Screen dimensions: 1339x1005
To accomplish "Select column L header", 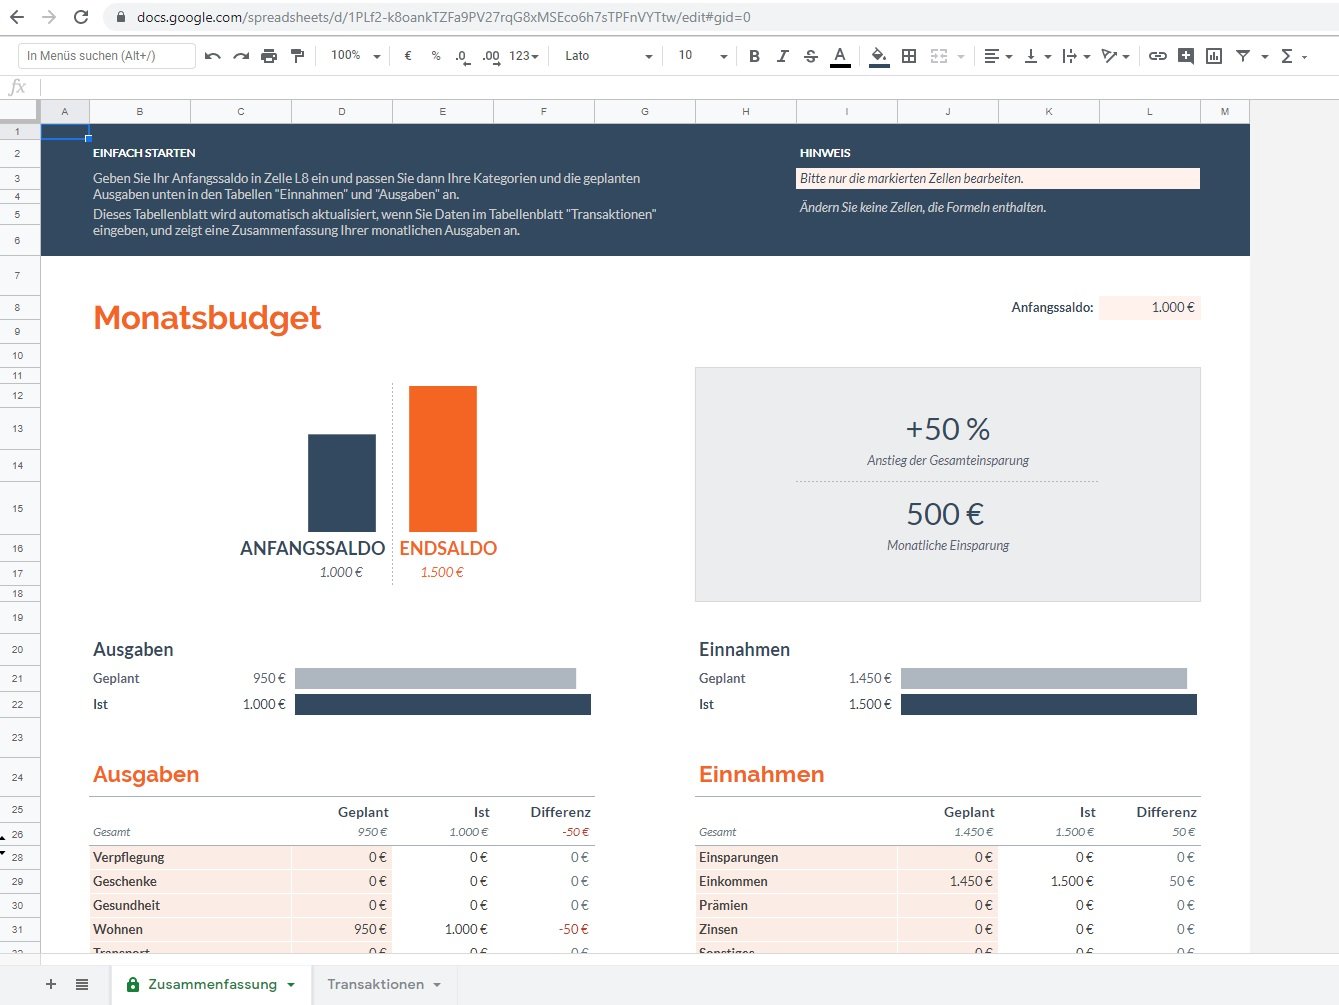I will point(1150,112).
